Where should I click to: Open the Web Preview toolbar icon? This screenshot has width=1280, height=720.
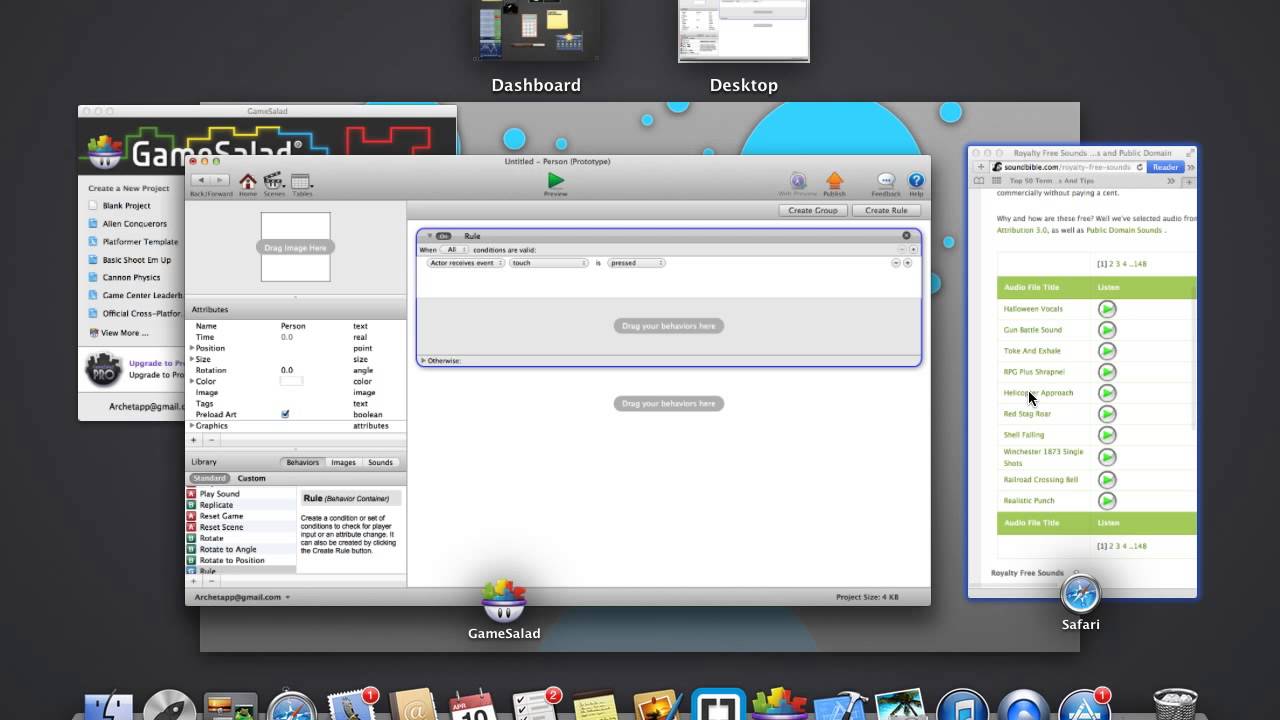tap(798, 180)
